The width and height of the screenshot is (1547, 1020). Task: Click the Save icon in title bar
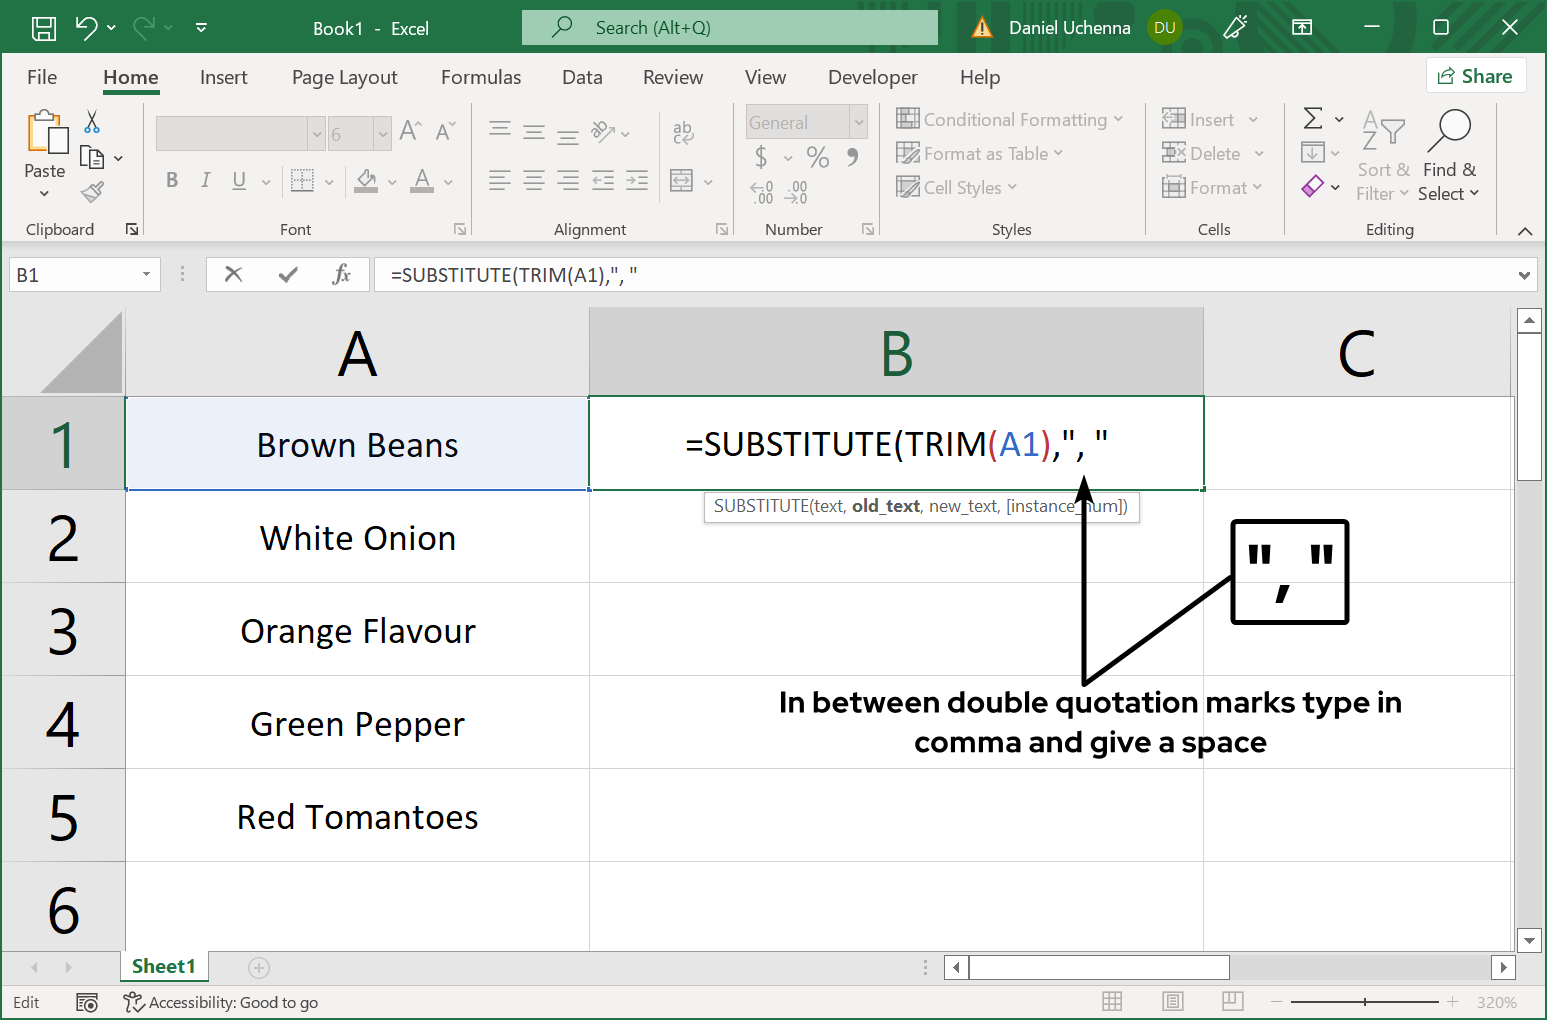(x=44, y=28)
